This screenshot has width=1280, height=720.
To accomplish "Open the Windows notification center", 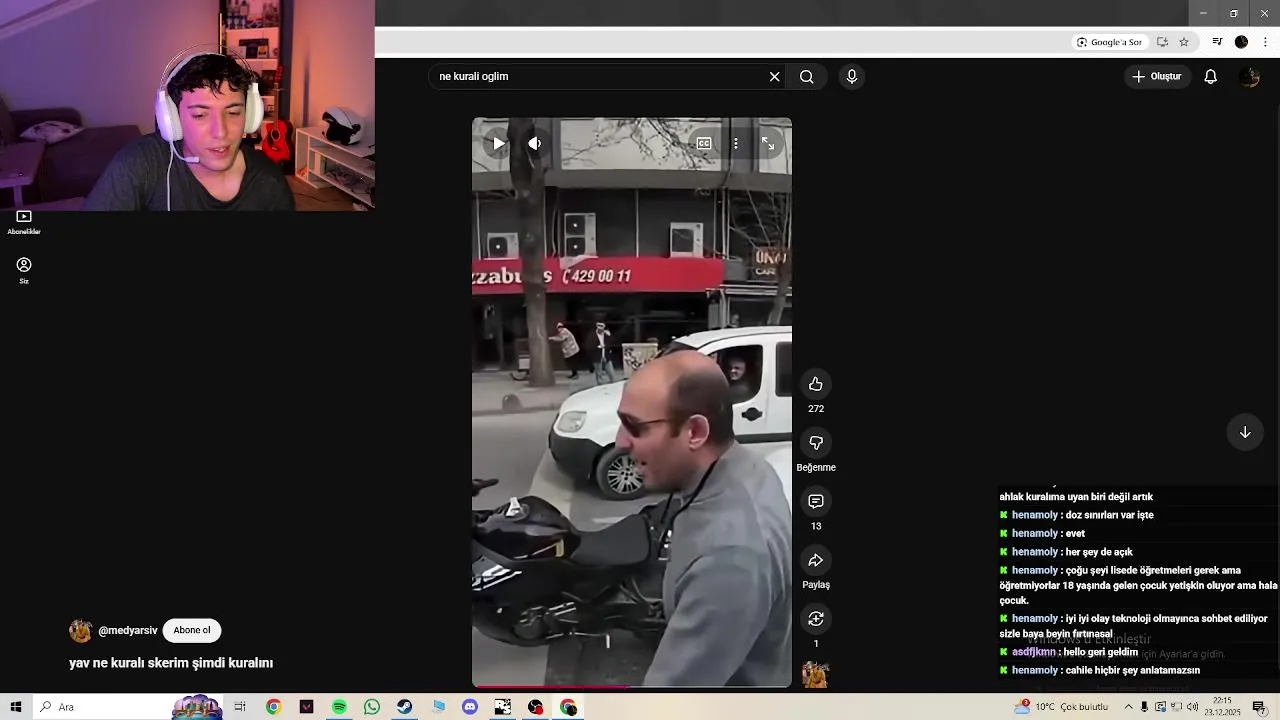I will [1259, 707].
